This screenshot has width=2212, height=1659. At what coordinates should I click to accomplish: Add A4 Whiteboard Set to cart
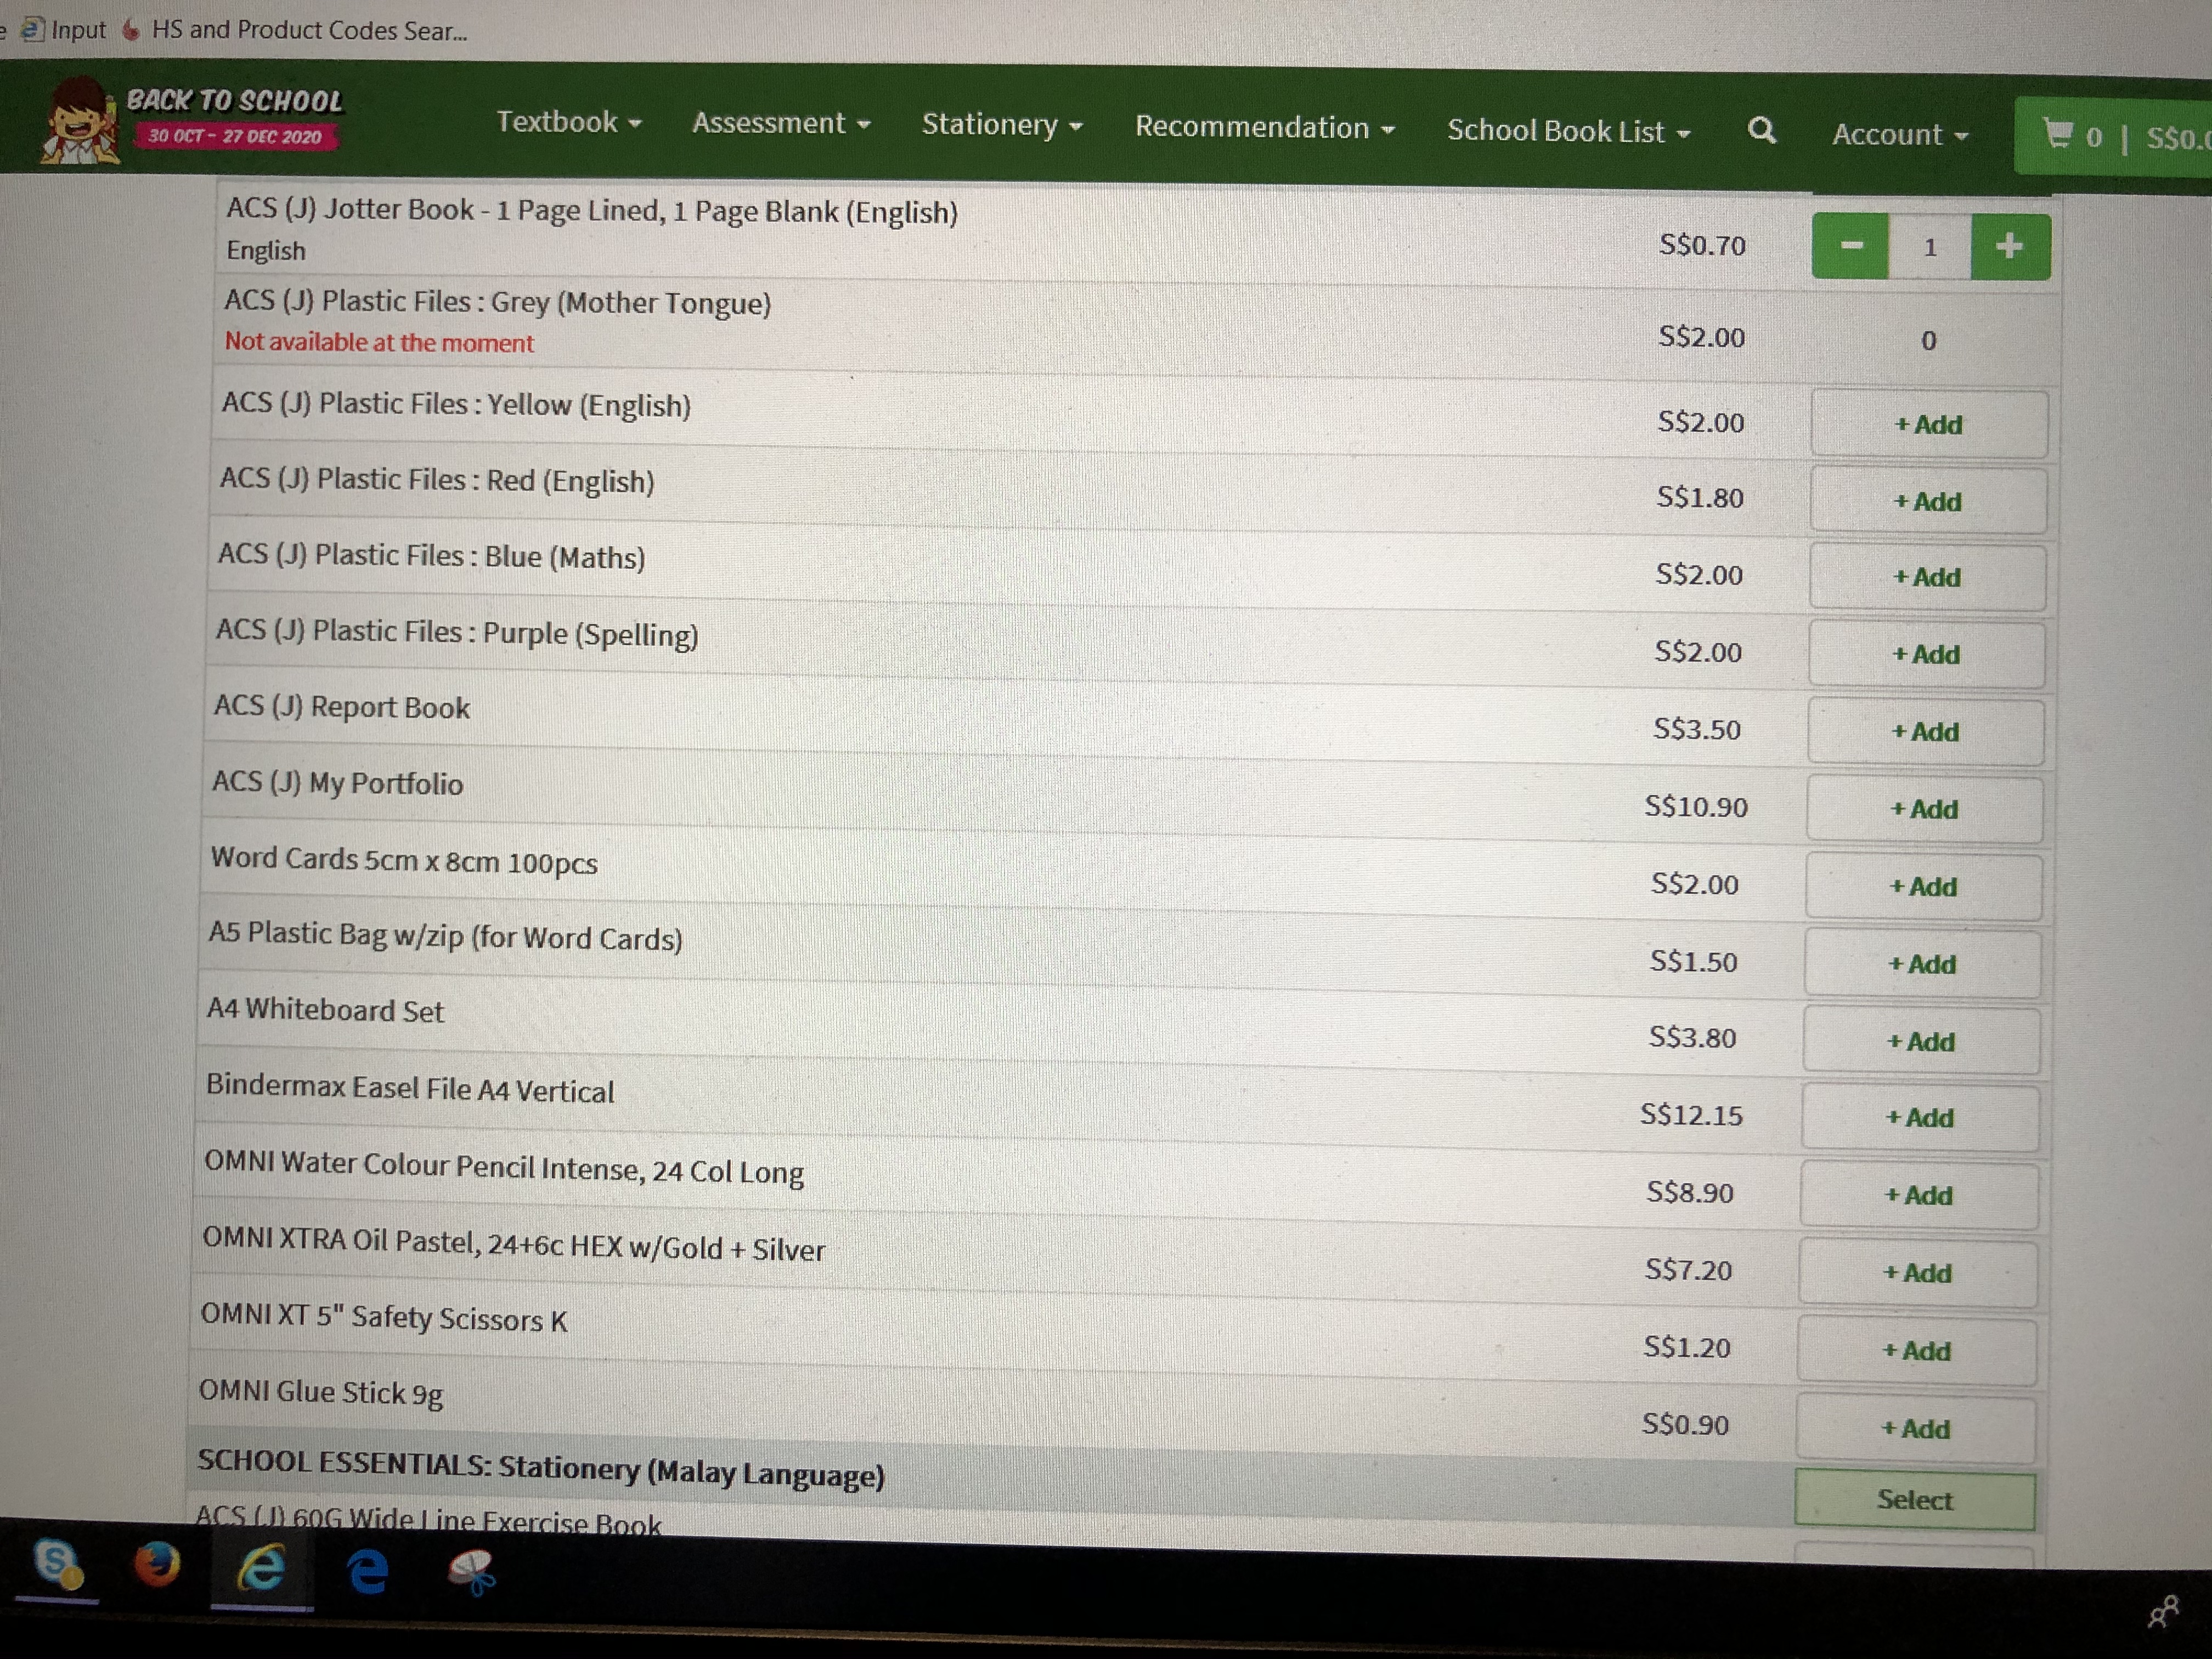click(1920, 1042)
